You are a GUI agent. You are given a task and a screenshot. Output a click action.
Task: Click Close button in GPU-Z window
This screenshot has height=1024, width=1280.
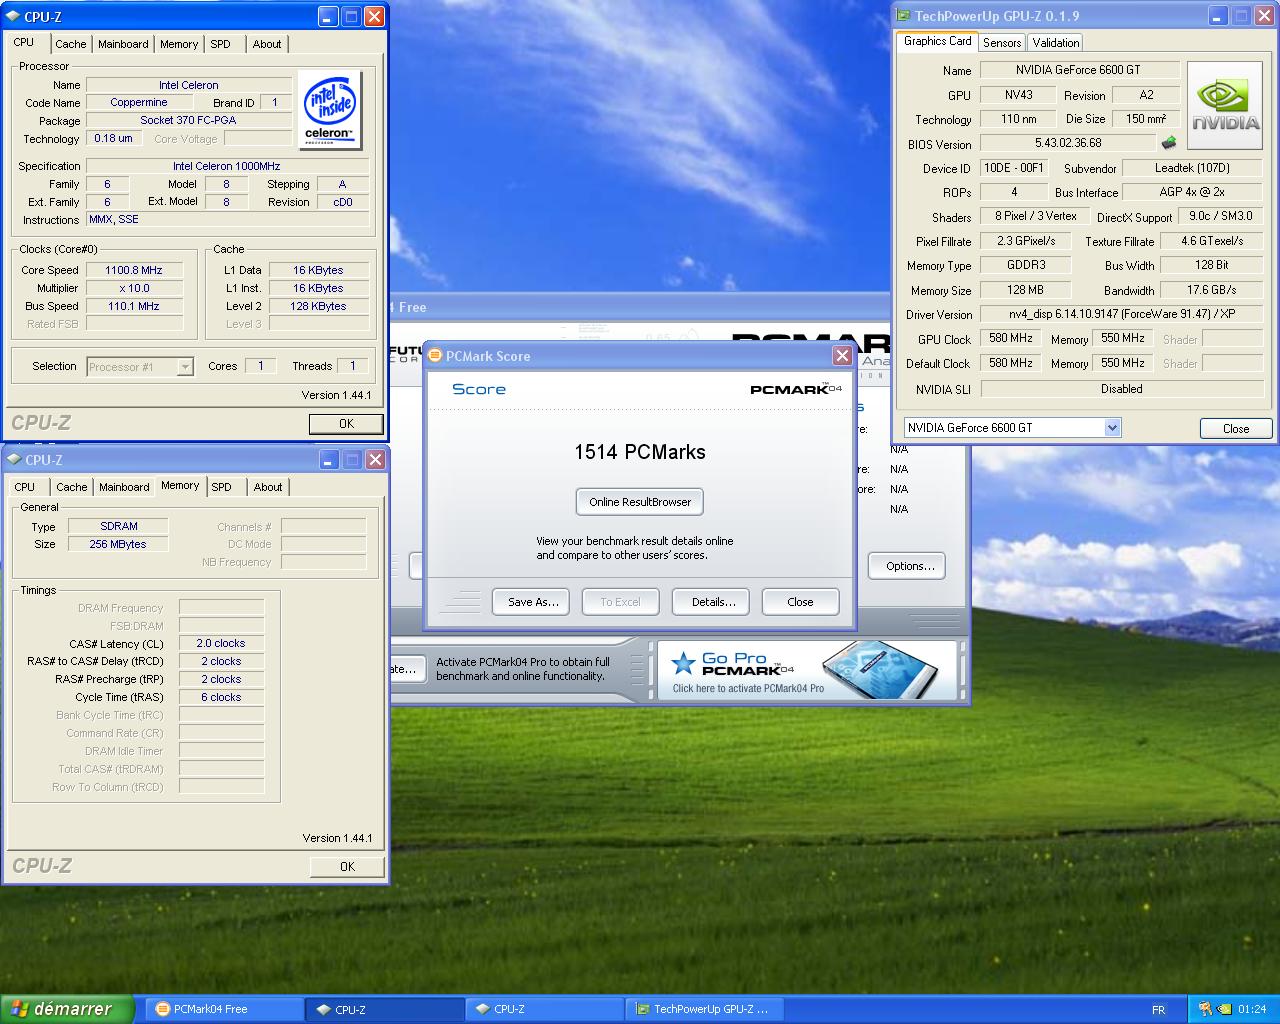coord(1236,428)
